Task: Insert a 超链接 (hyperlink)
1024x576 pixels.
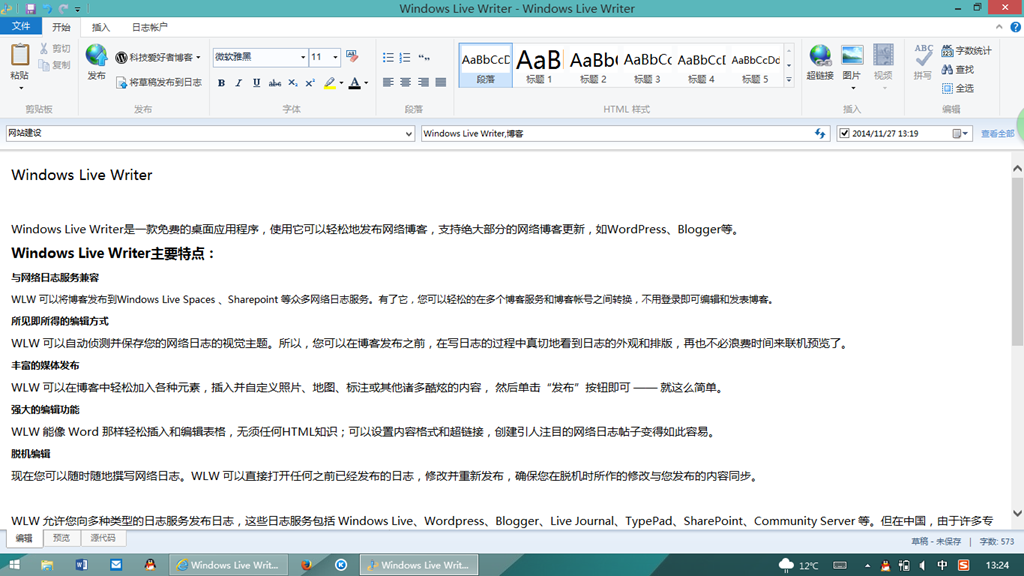Action: pos(820,62)
